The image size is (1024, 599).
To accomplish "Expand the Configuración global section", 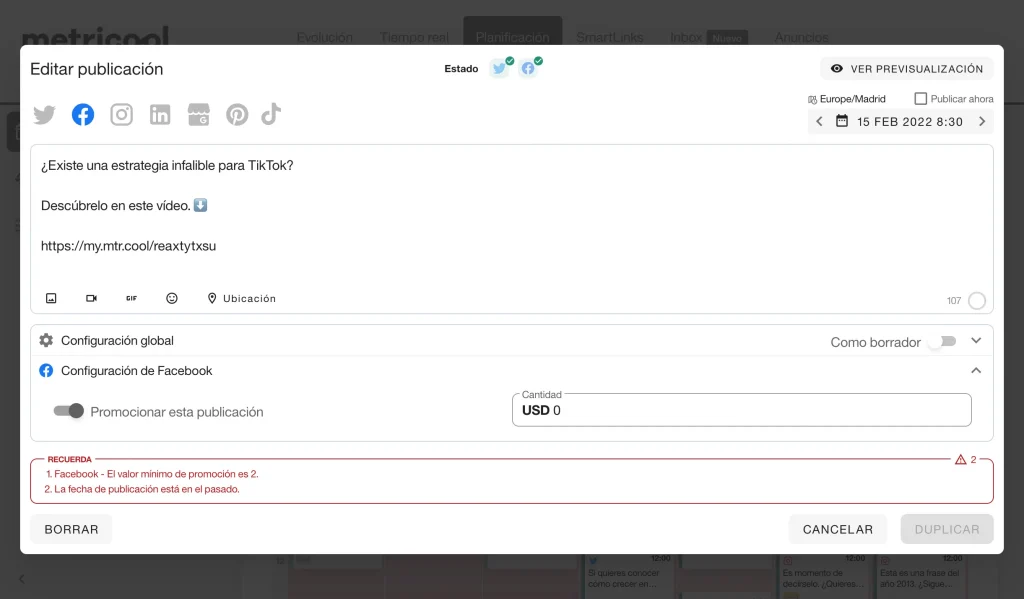I will pyautogui.click(x=976, y=341).
